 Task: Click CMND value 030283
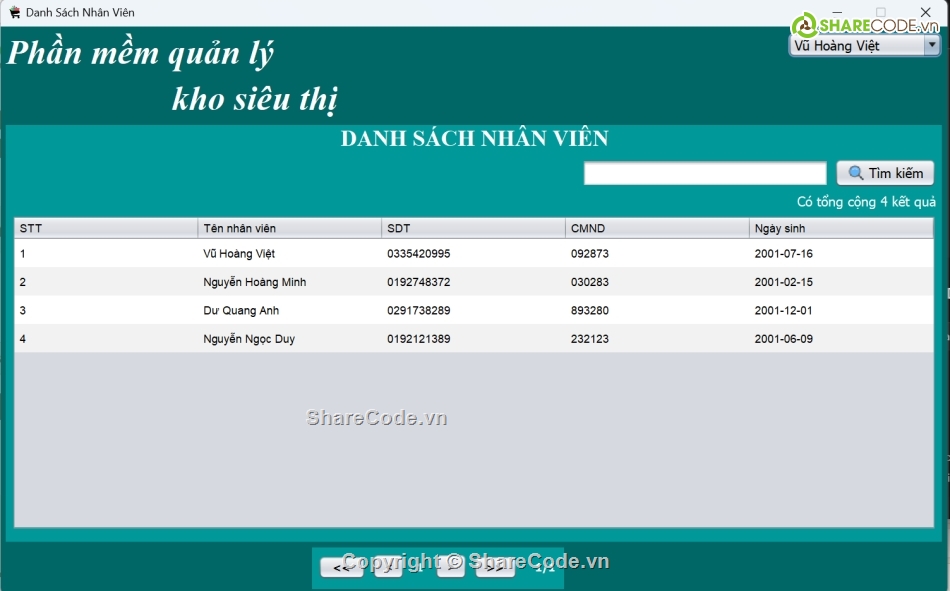click(590, 282)
